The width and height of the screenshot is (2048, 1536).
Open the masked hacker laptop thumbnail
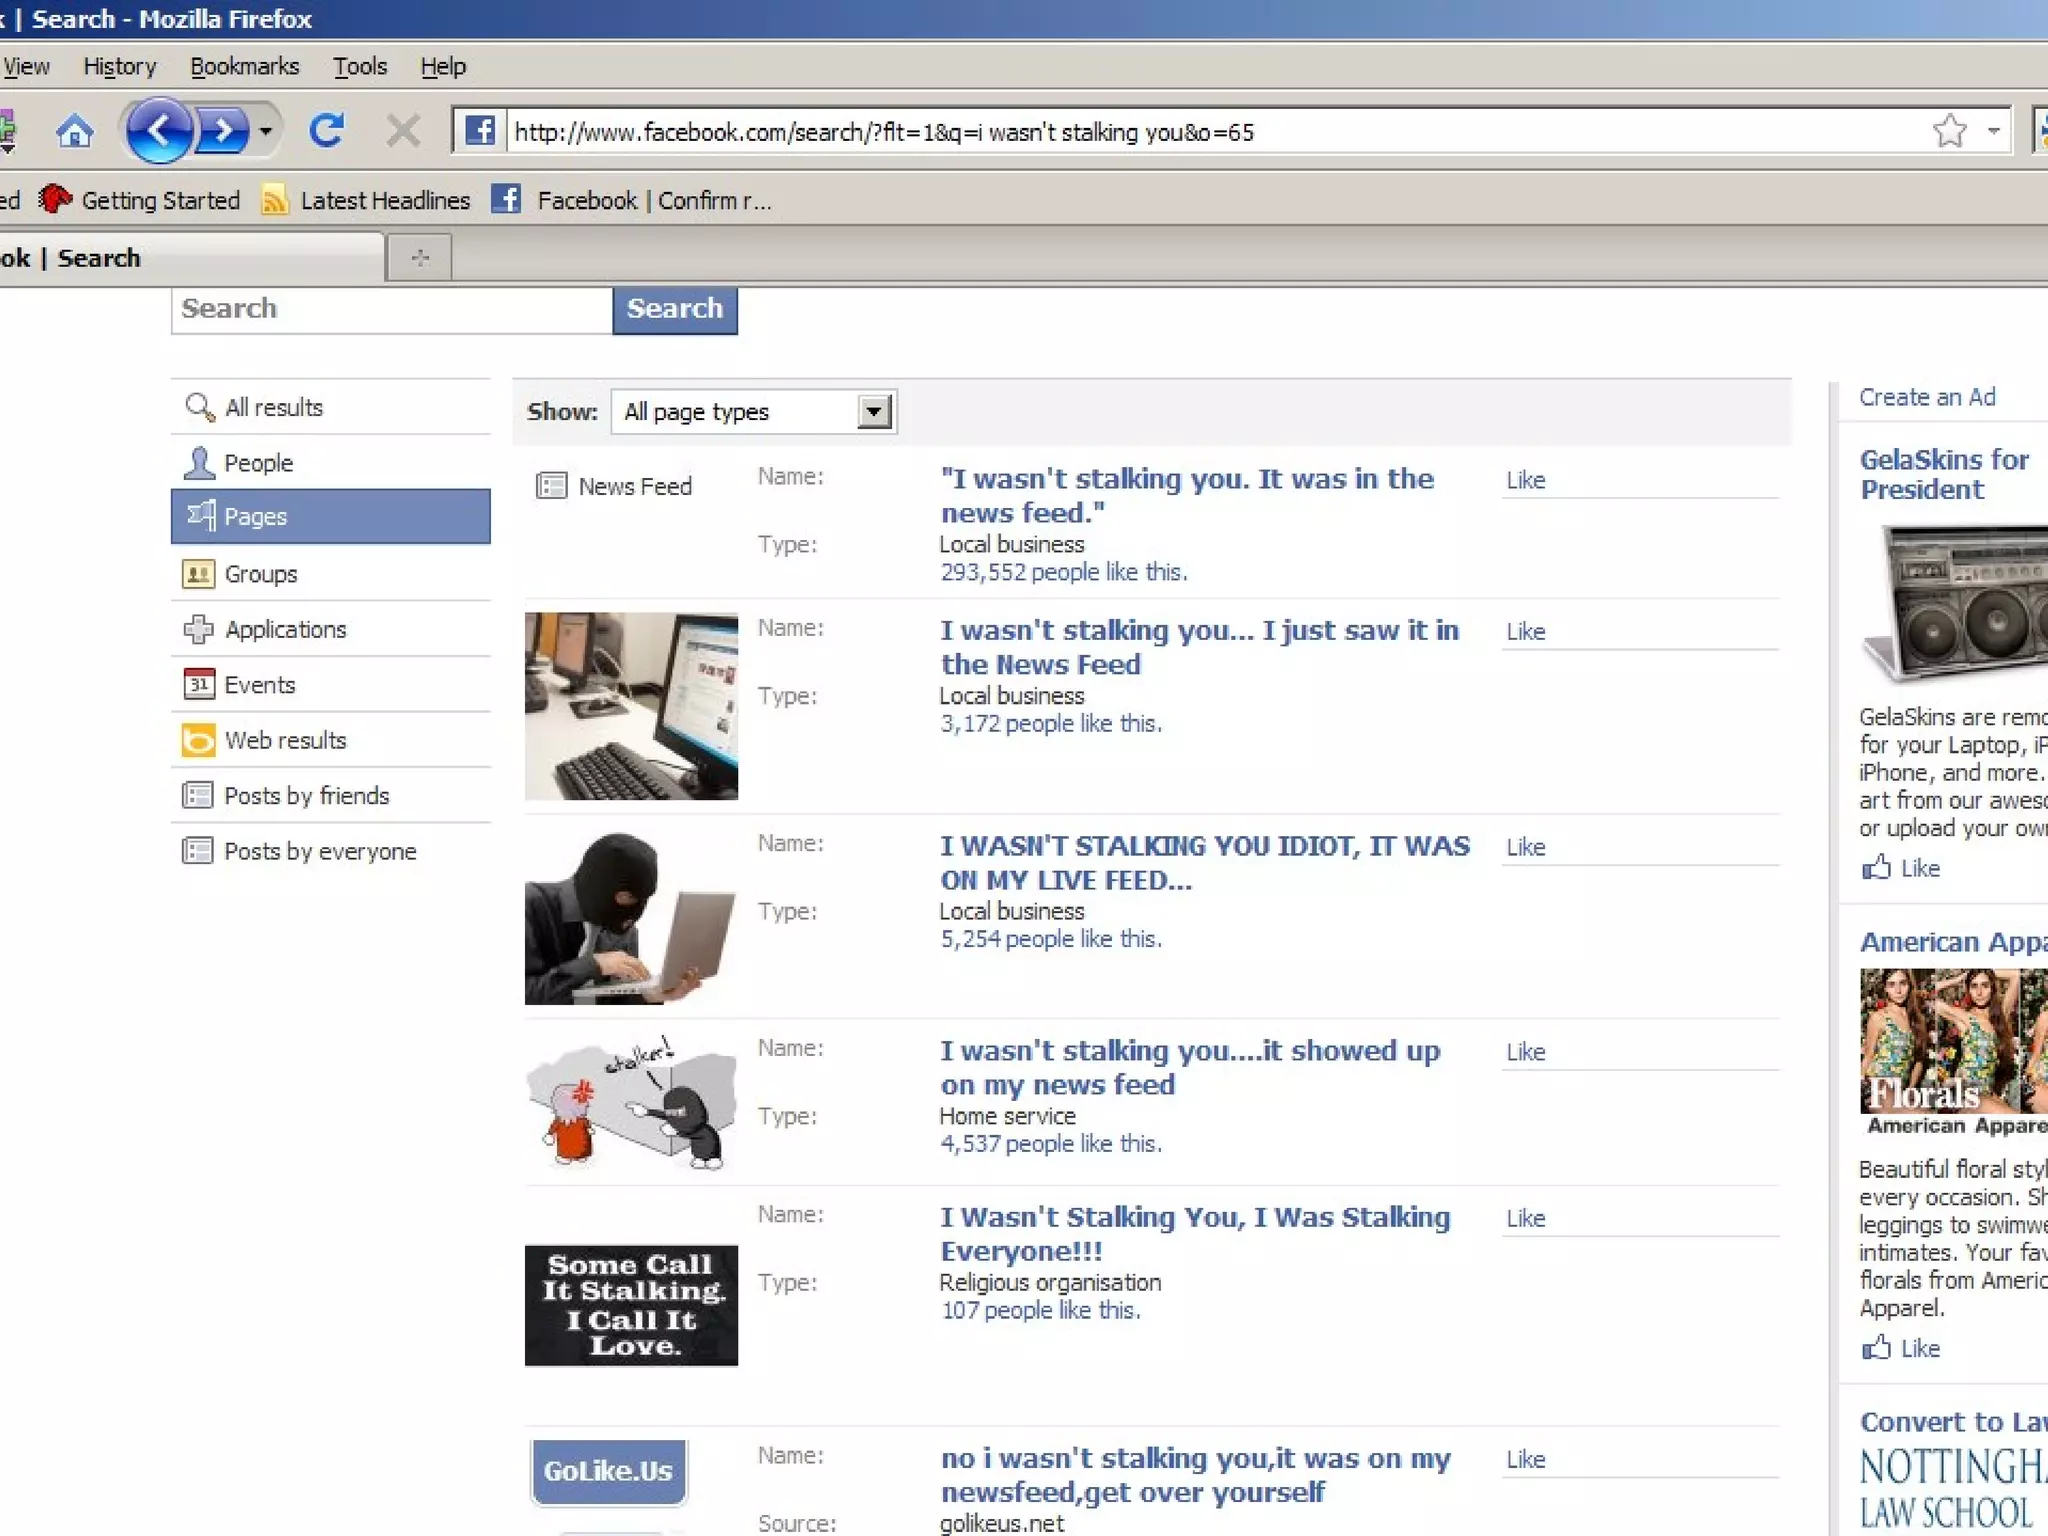(x=630, y=917)
